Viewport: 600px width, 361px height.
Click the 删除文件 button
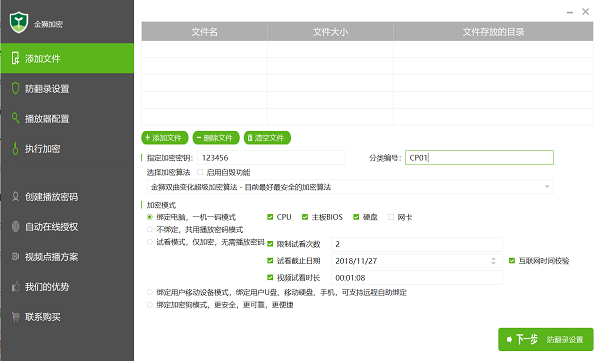click(x=216, y=138)
